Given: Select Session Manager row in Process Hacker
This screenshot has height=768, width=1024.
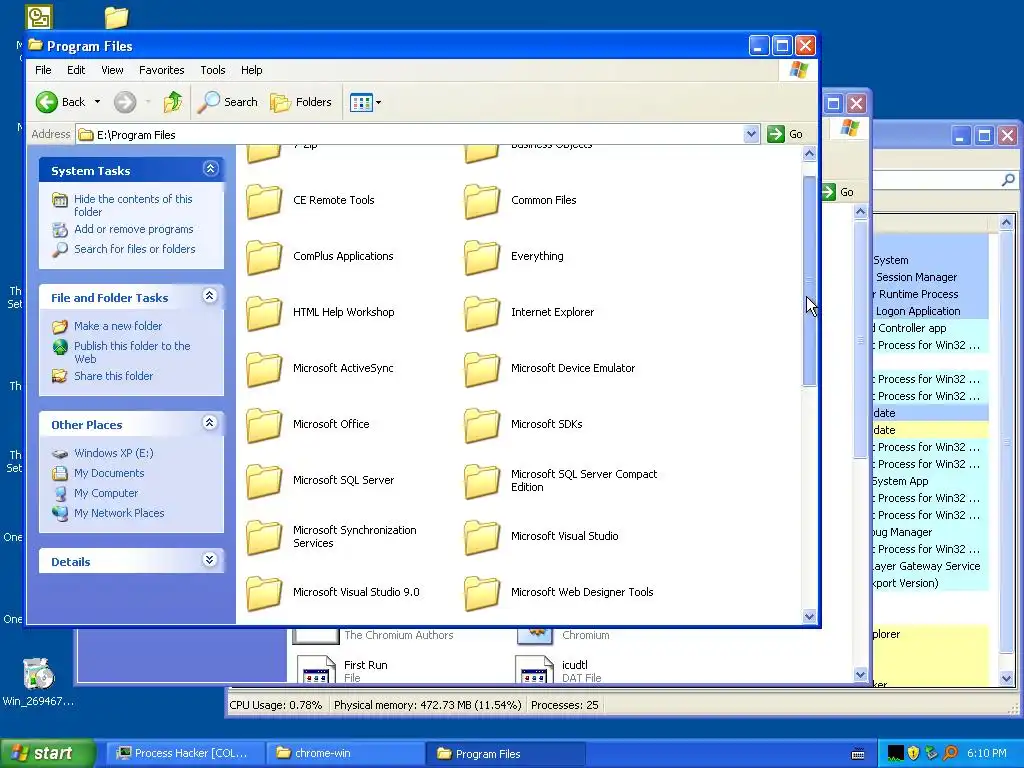Looking at the screenshot, I should click(930, 277).
